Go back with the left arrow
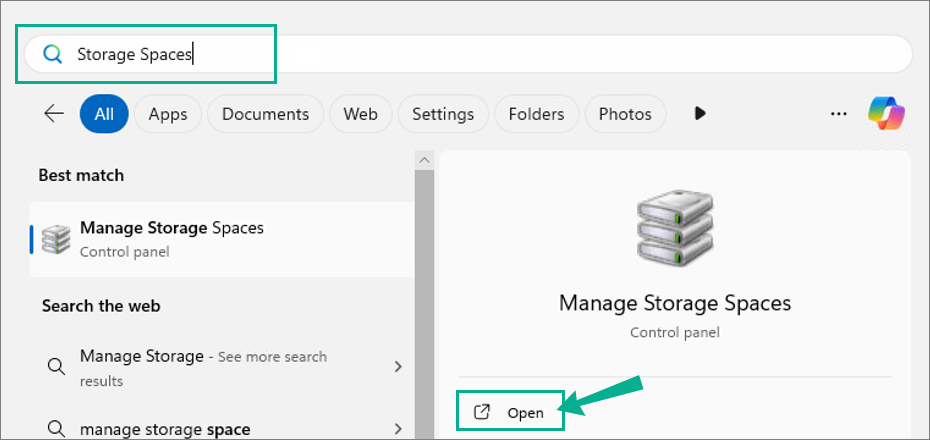930x440 pixels. 54,113
